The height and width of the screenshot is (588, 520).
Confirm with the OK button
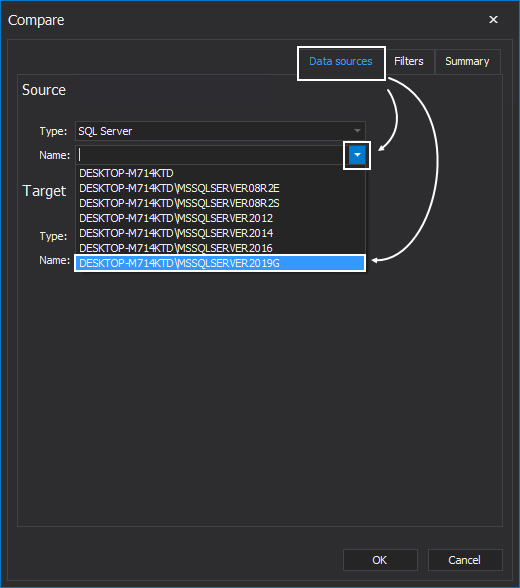click(380, 560)
